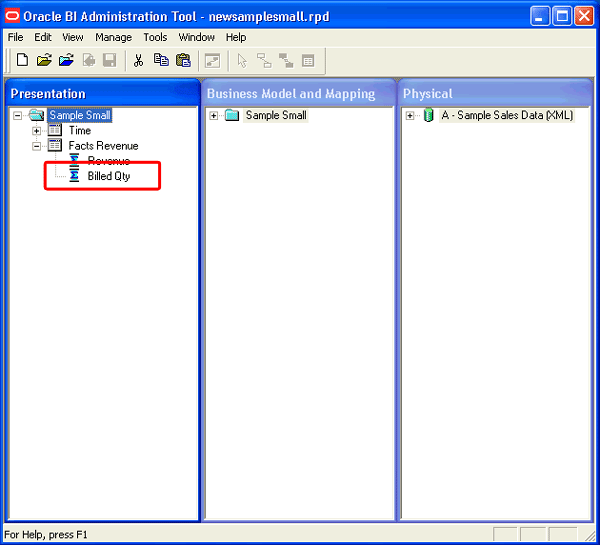The width and height of the screenshot is (600, 545).
Task: Expand the Time presentation table
Action: pyautogui.click(x=36, y=131)
